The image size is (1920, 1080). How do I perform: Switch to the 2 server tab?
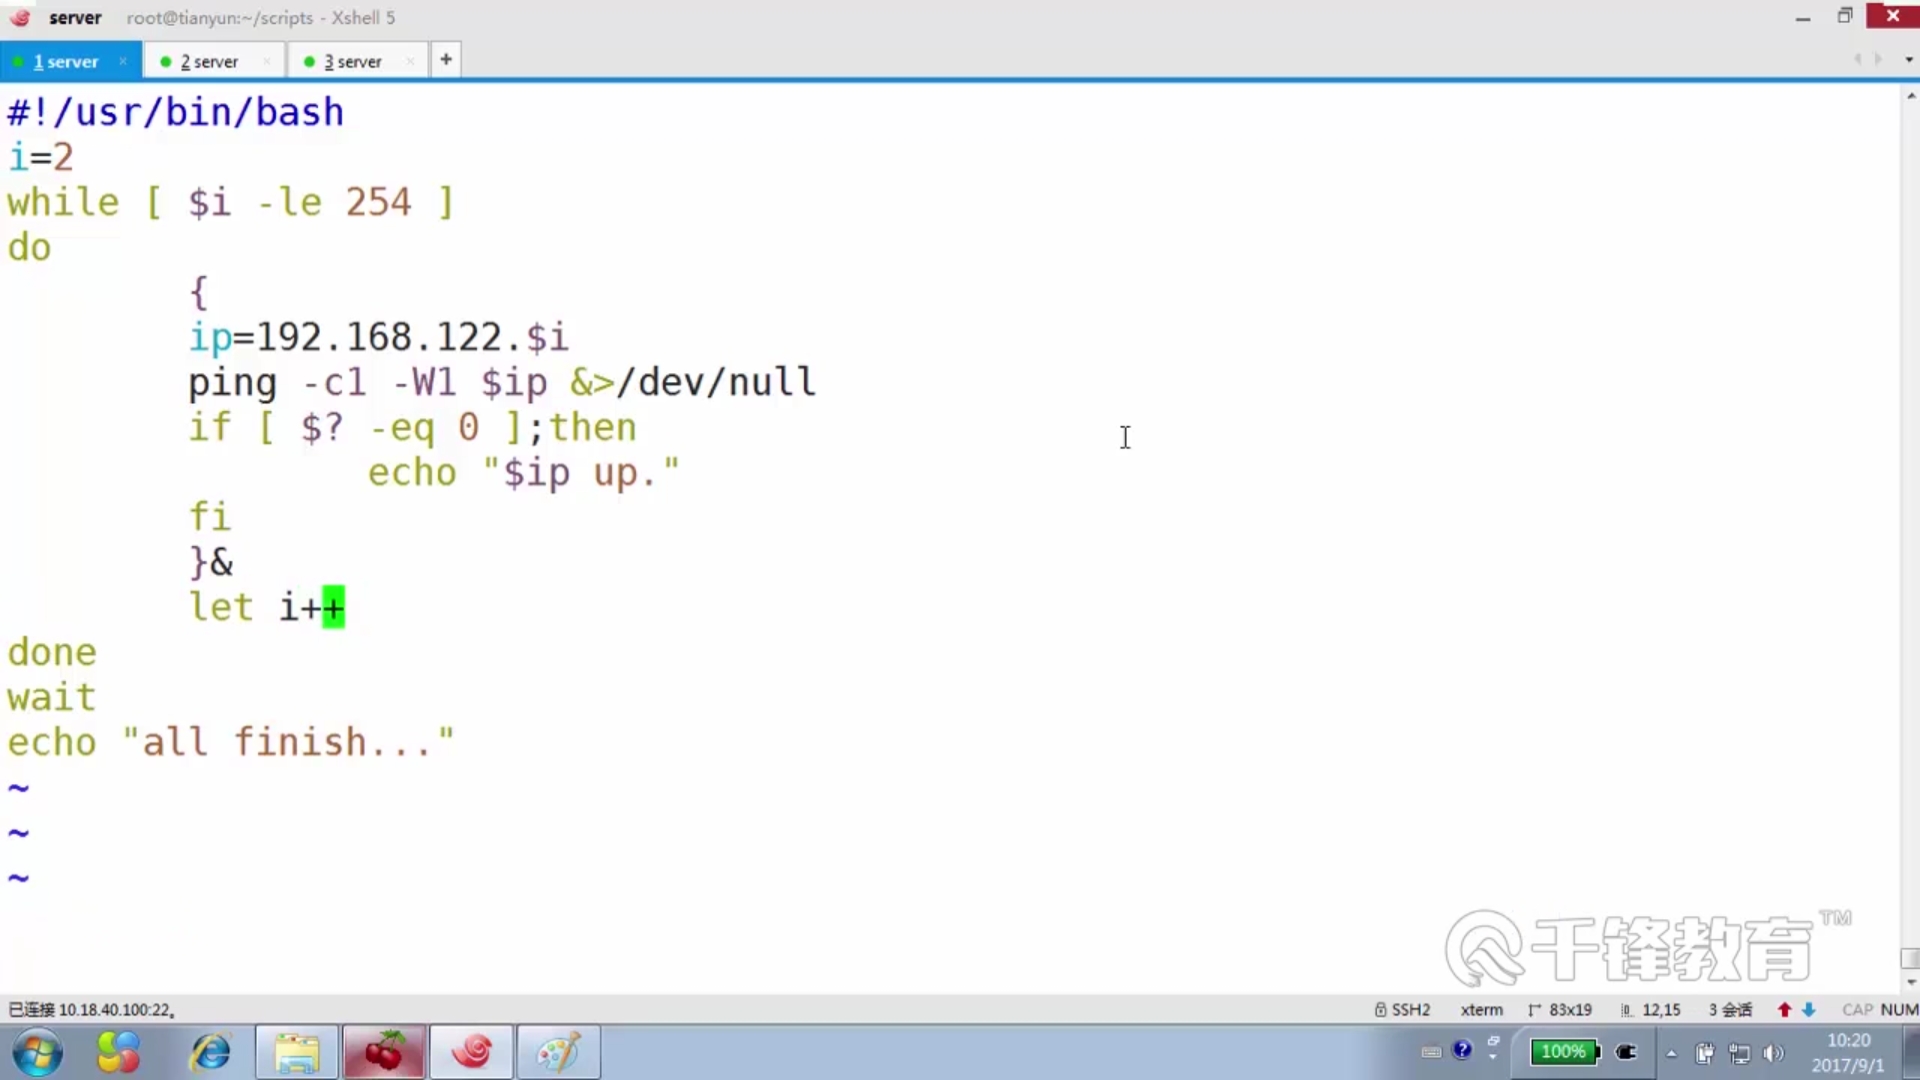[x=208, y=61]
